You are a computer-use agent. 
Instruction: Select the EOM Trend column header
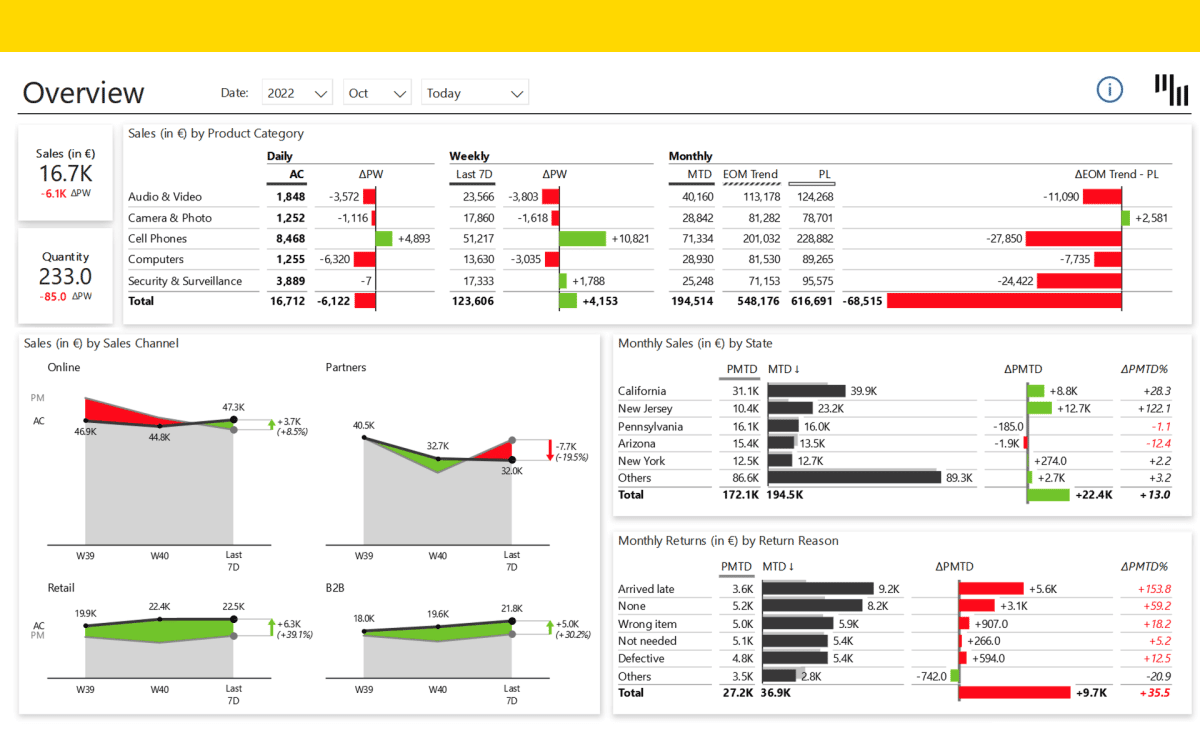pos(750,175)
